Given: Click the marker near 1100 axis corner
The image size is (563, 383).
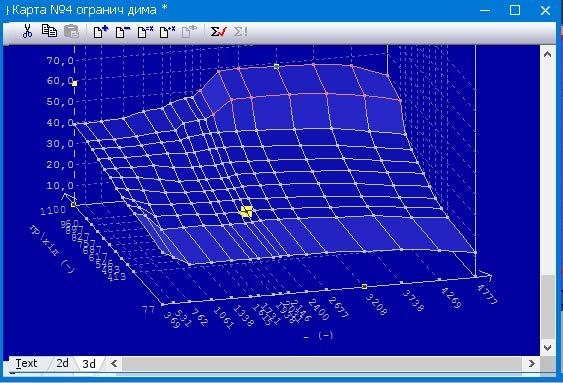Looking at the screenshot, I should (x=73, y=205).
